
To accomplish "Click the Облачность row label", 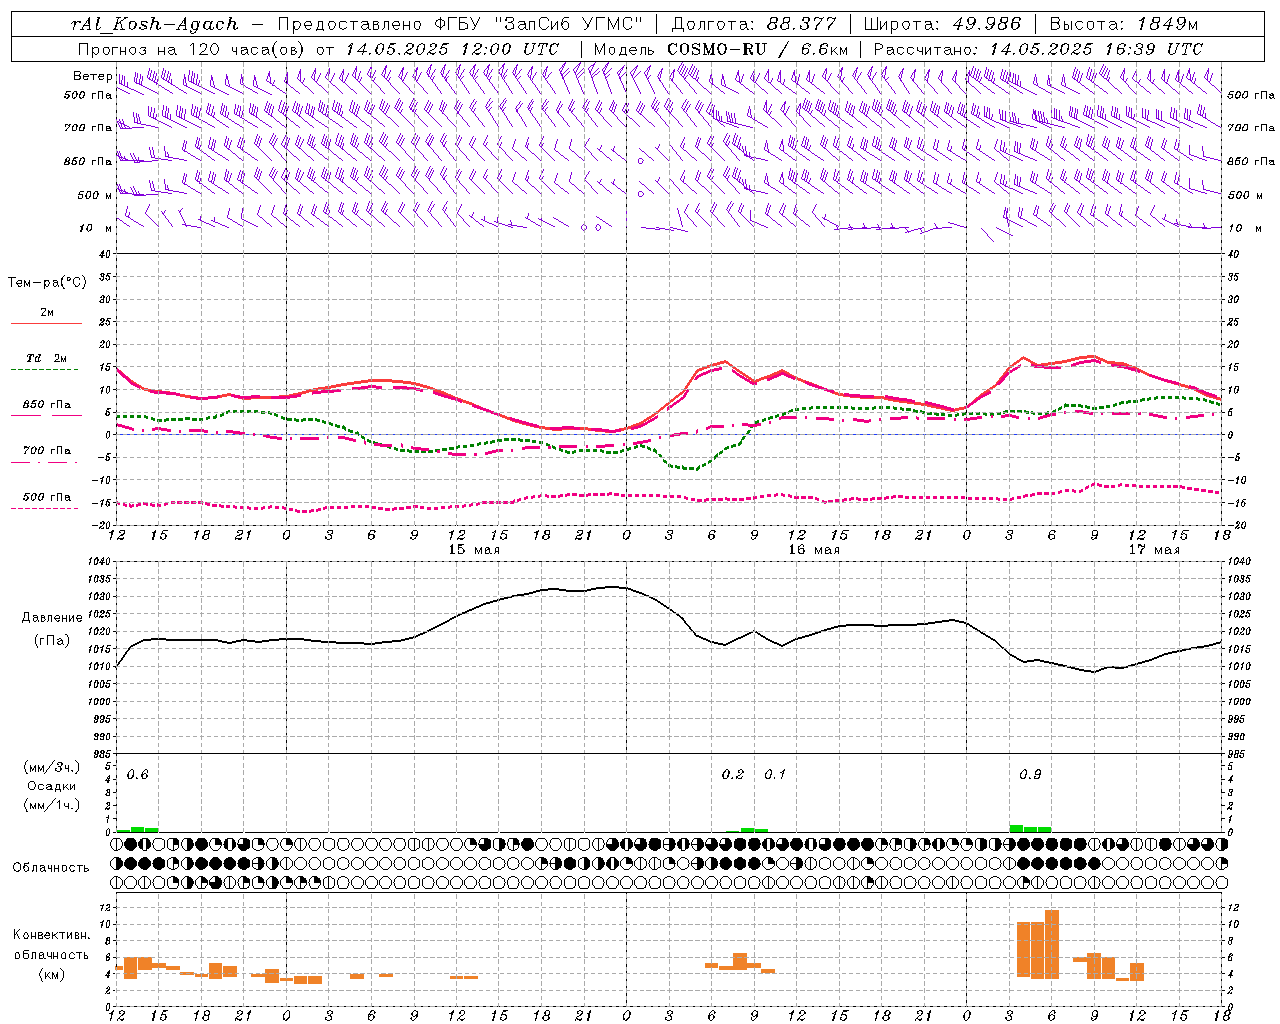I will point(51,867).
